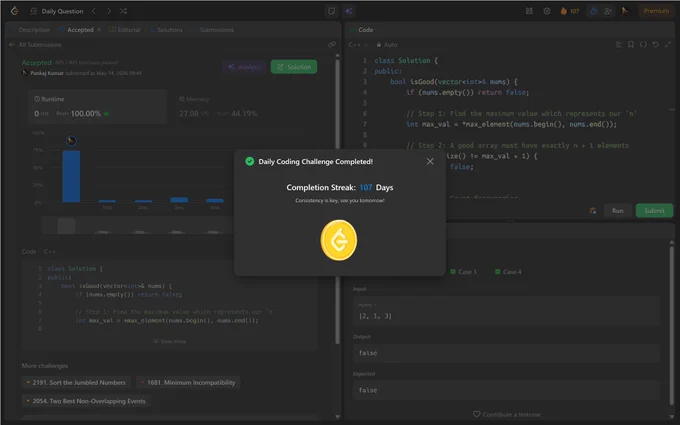Open the C++ language dropdown
The image size is (680, 425).
click(358, 45)
